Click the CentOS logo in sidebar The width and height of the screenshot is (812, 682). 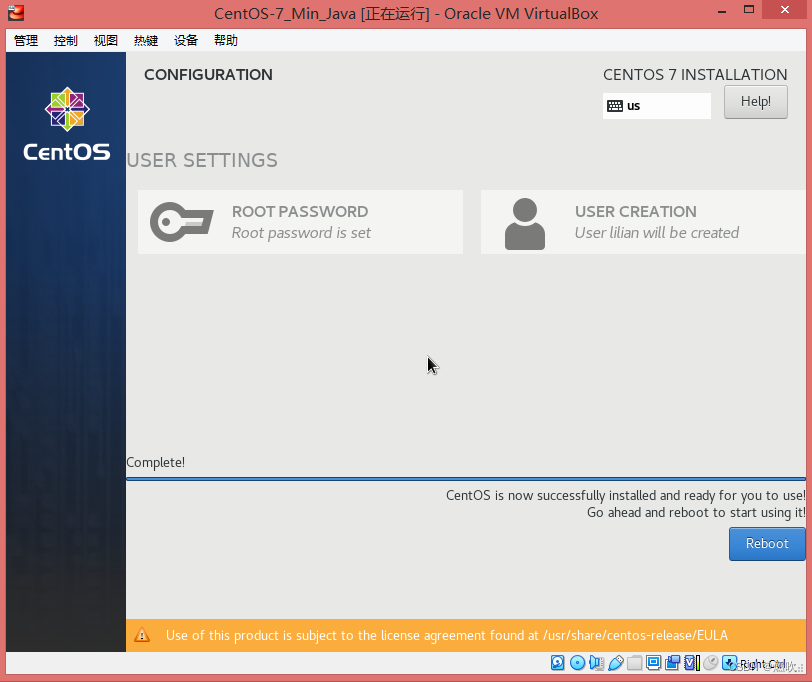coord(67,124)
